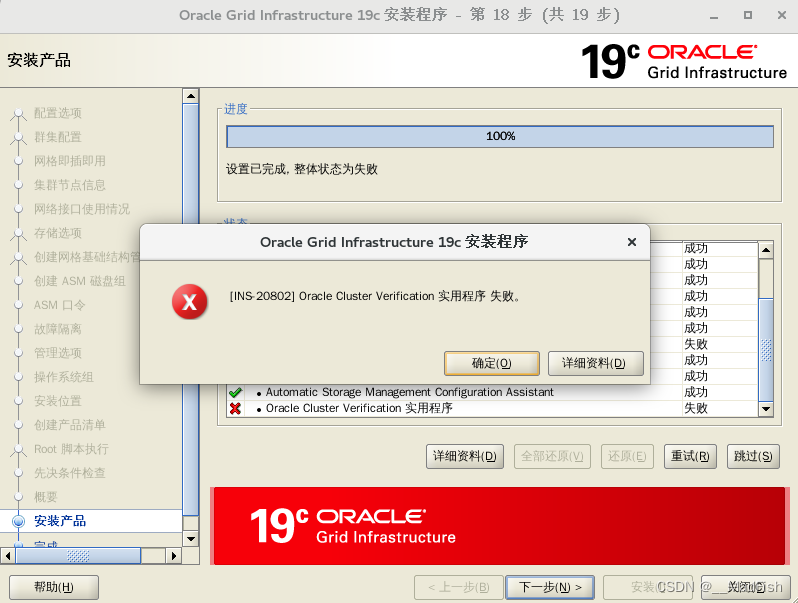The height and width of the screenshot is (603, 798).
Task: Select the Root 脚本执行 step
Action: (71, 449)
